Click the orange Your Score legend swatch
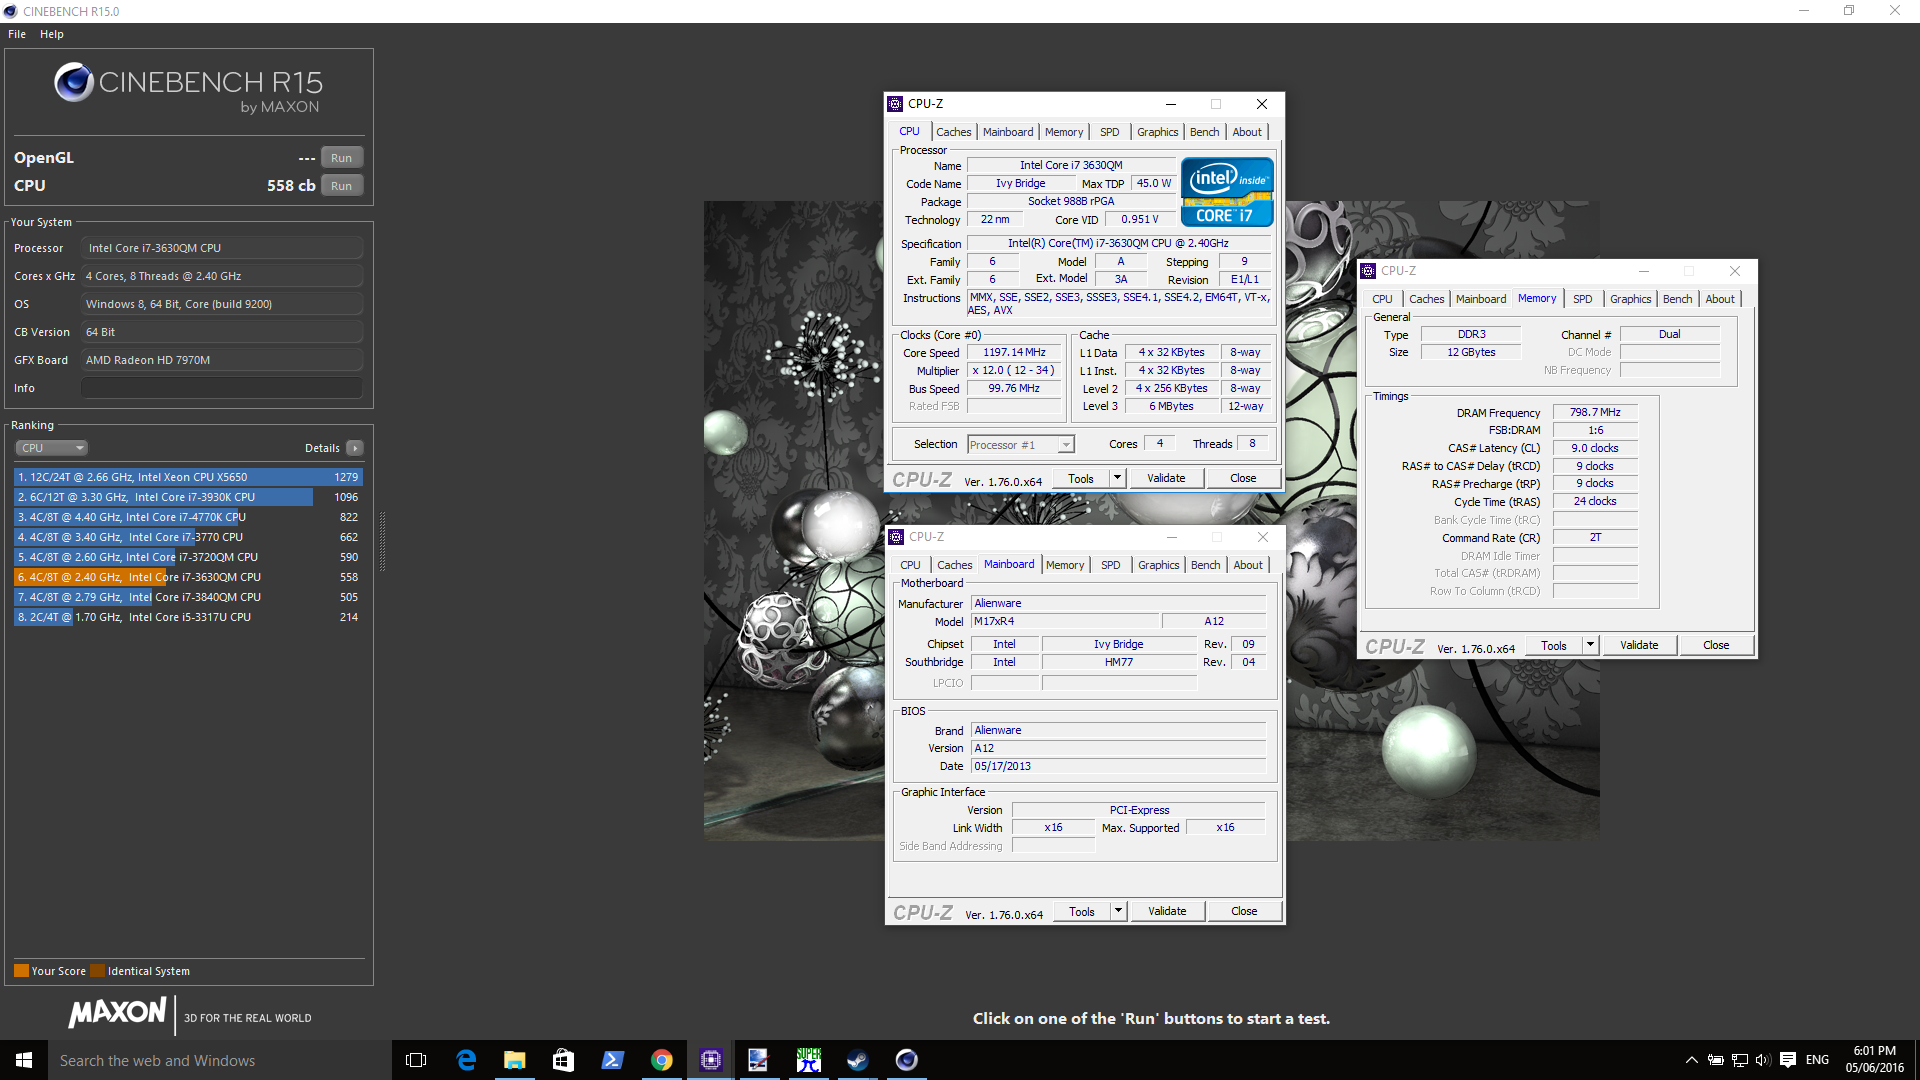Image resolution: width=1920 pixels, height=1080 pixels. click(x=21, y=970)
